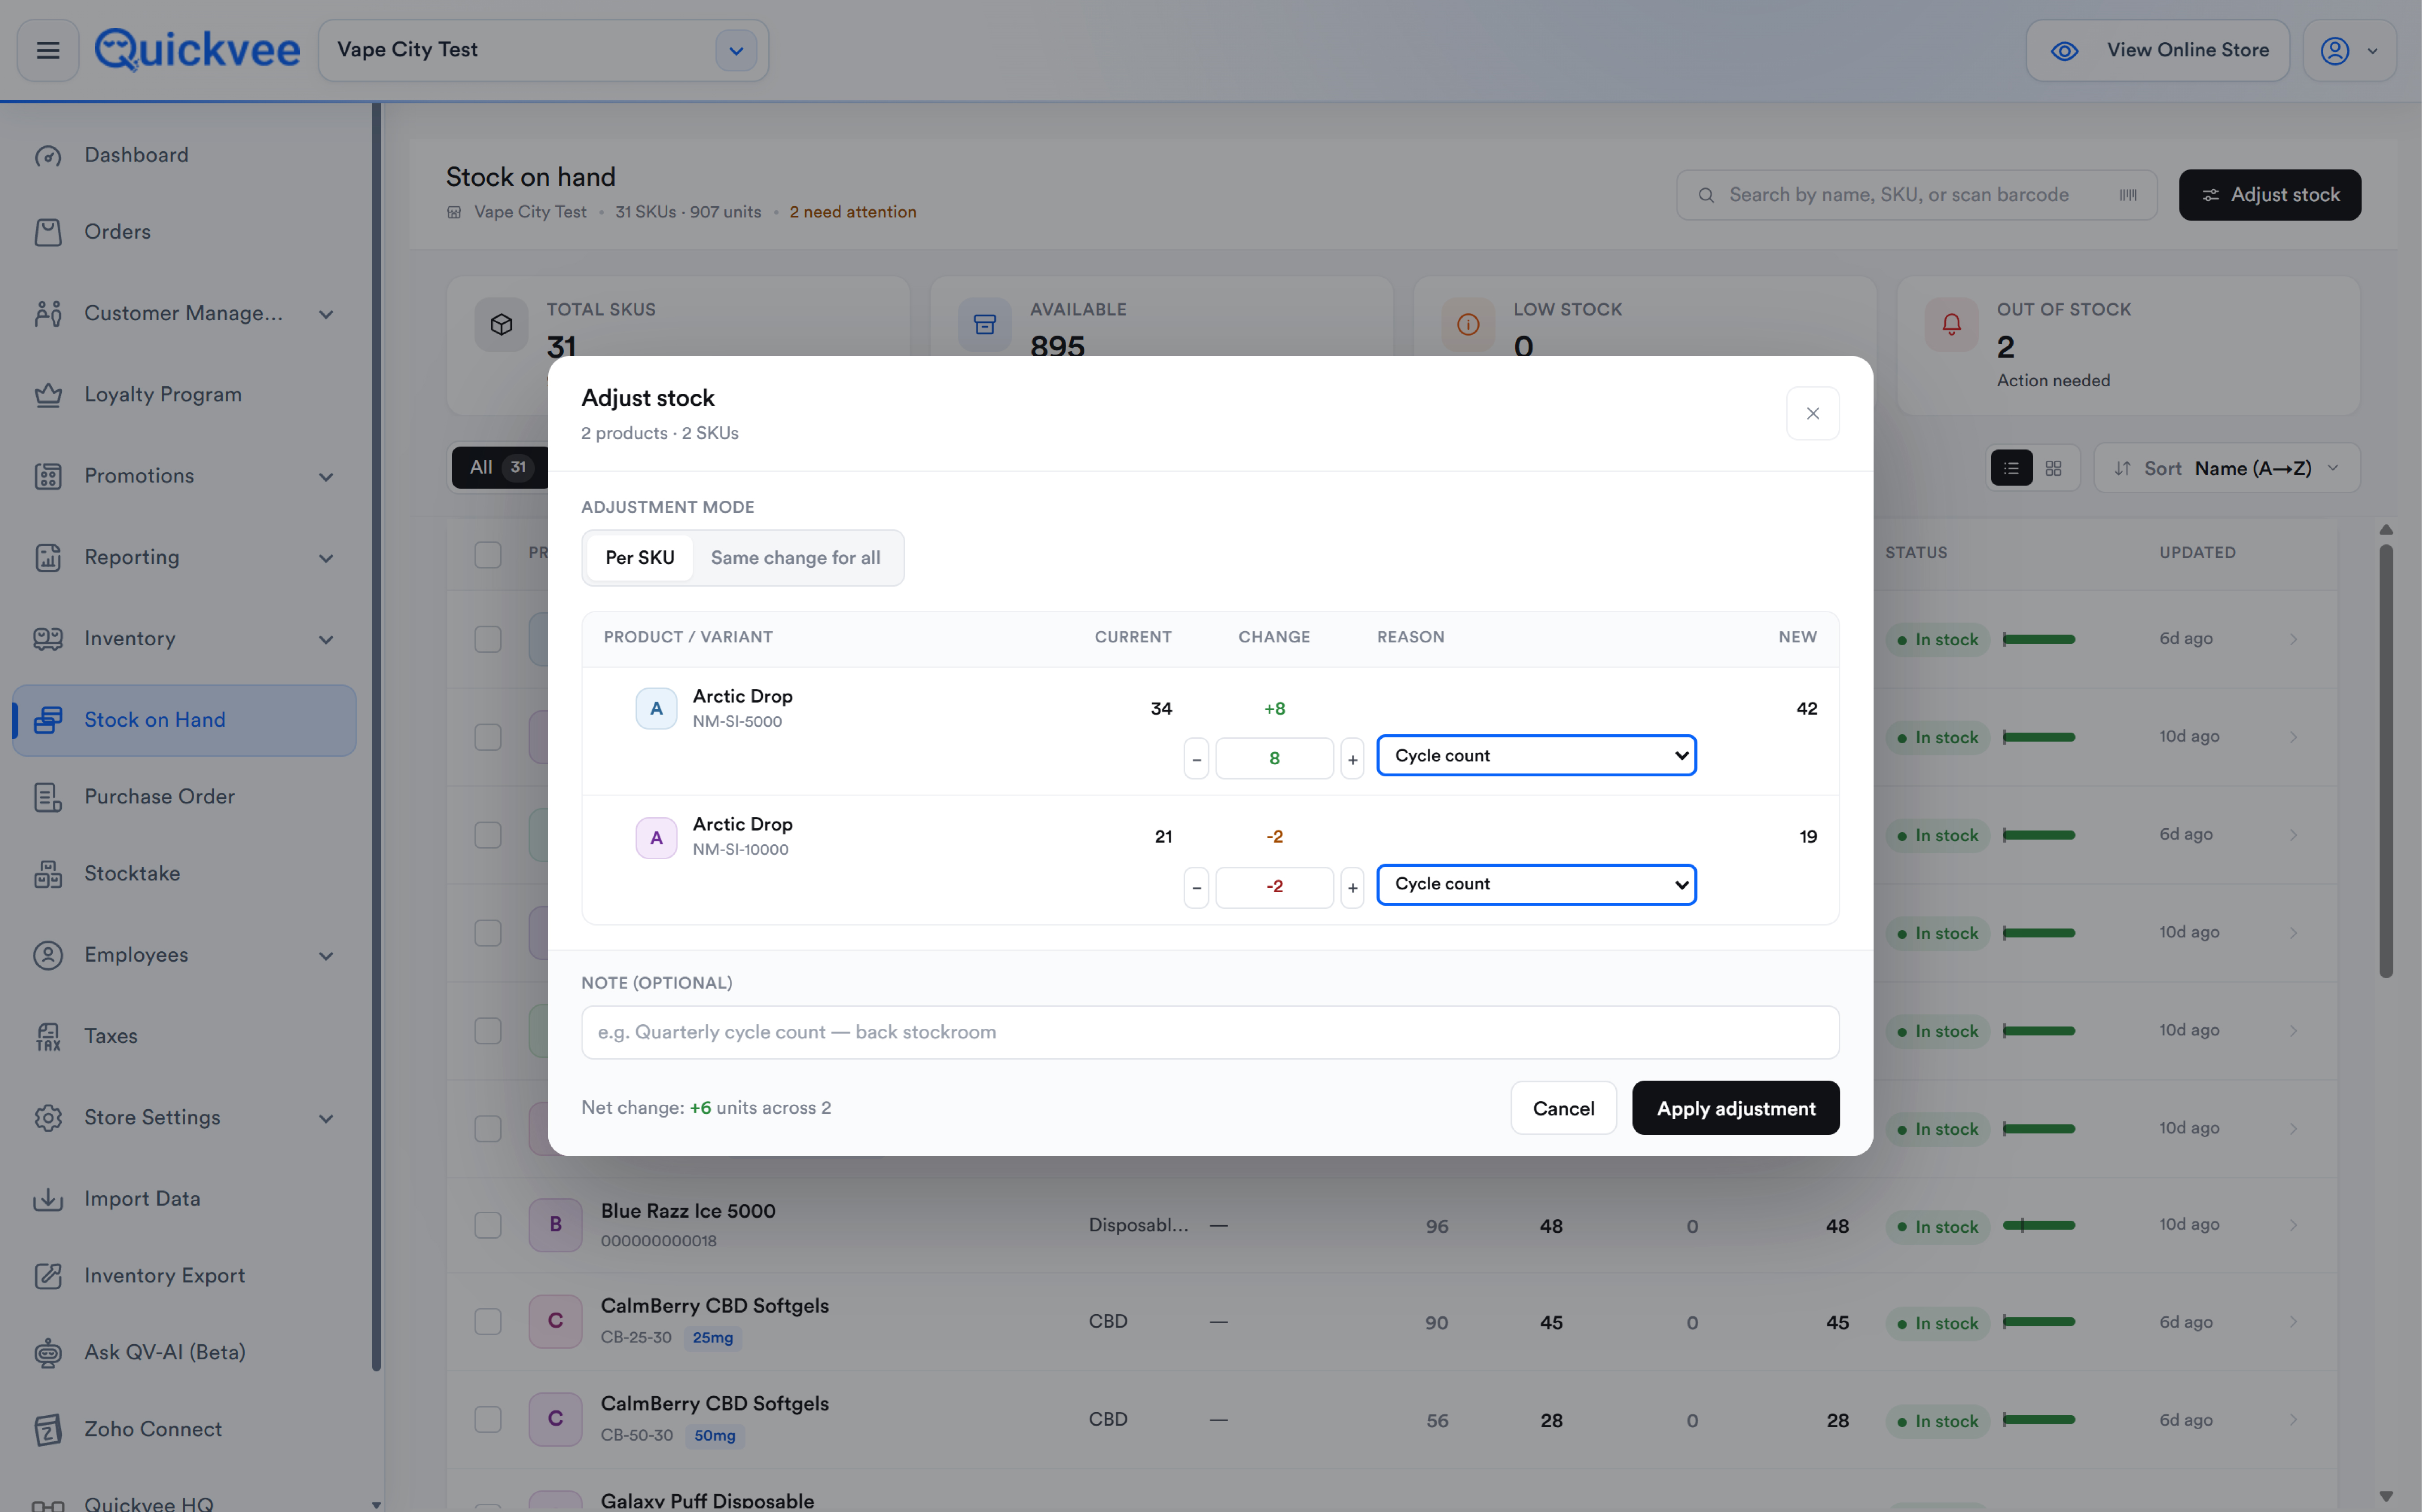
Task: Click the Loyalty Program crown icon
Action: point(48,395)
